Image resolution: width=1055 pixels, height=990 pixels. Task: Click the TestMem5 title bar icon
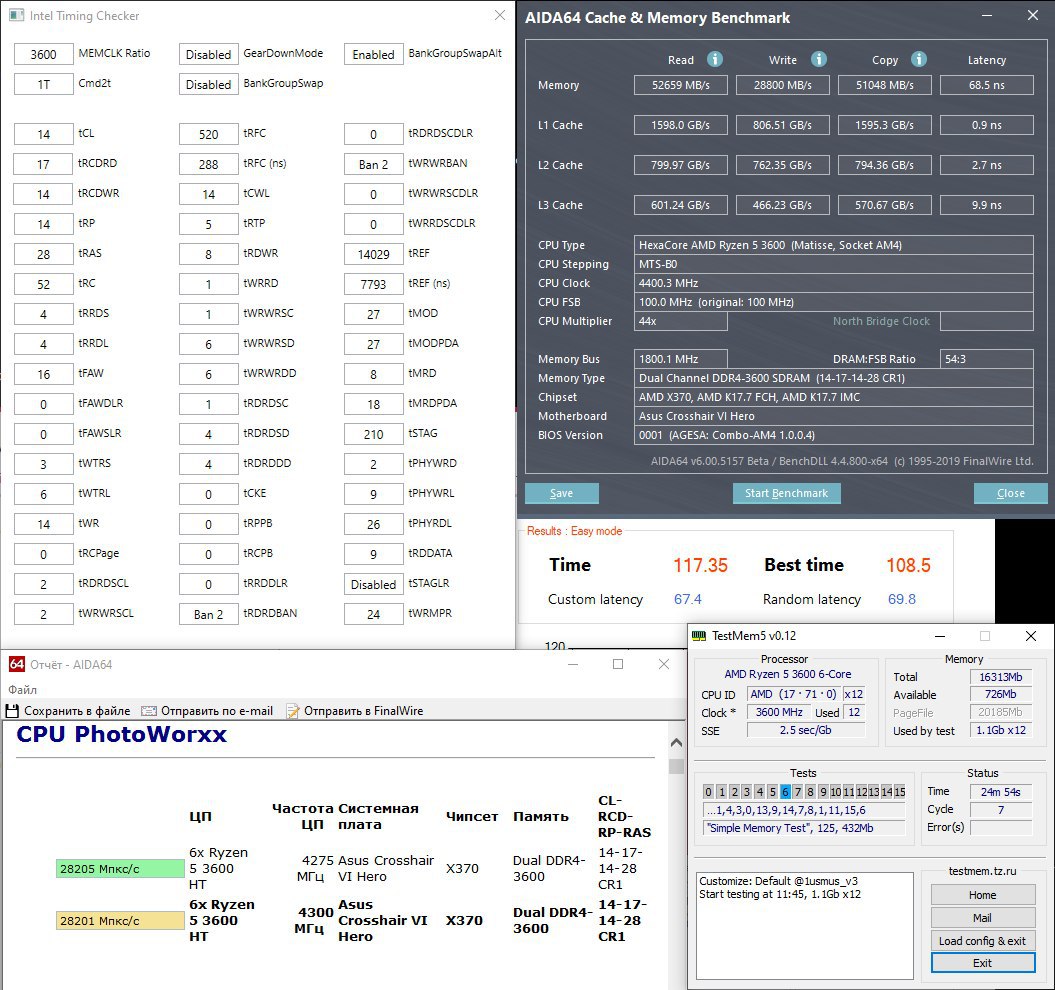pos(699,635)
